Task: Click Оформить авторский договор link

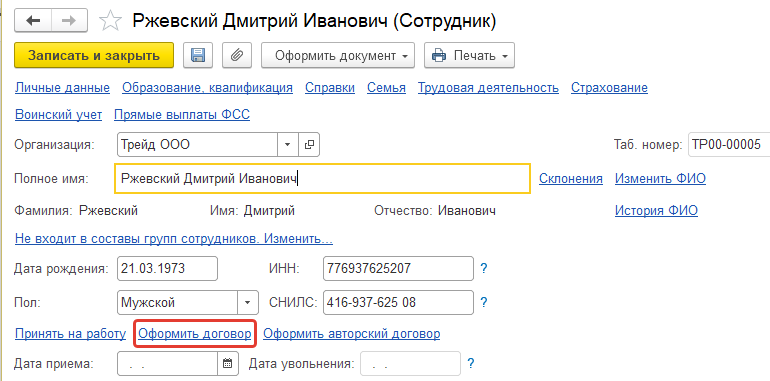Action: click(352, 334)
